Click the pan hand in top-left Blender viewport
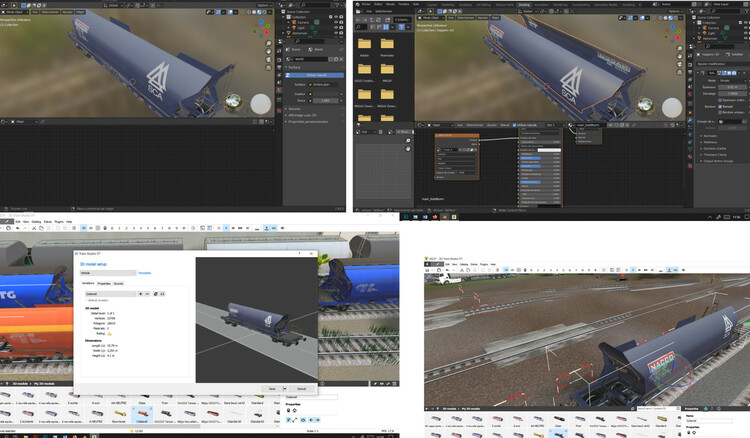Viewport: 750px width, 438px height. [x=269, y=52]
